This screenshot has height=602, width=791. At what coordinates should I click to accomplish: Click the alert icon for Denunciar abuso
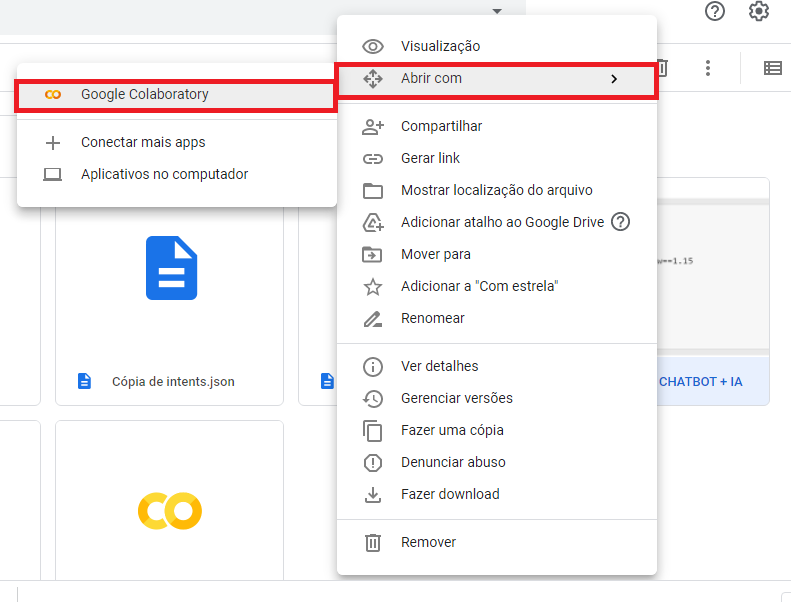tap(373, 463)
